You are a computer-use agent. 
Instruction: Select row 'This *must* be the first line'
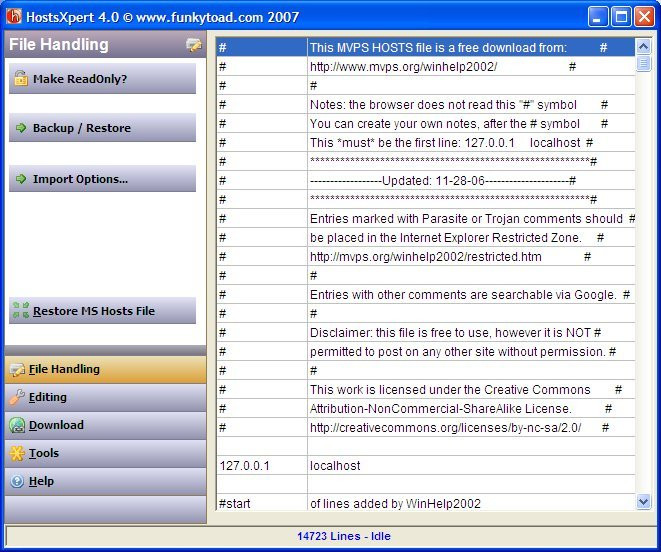point(426,143)
